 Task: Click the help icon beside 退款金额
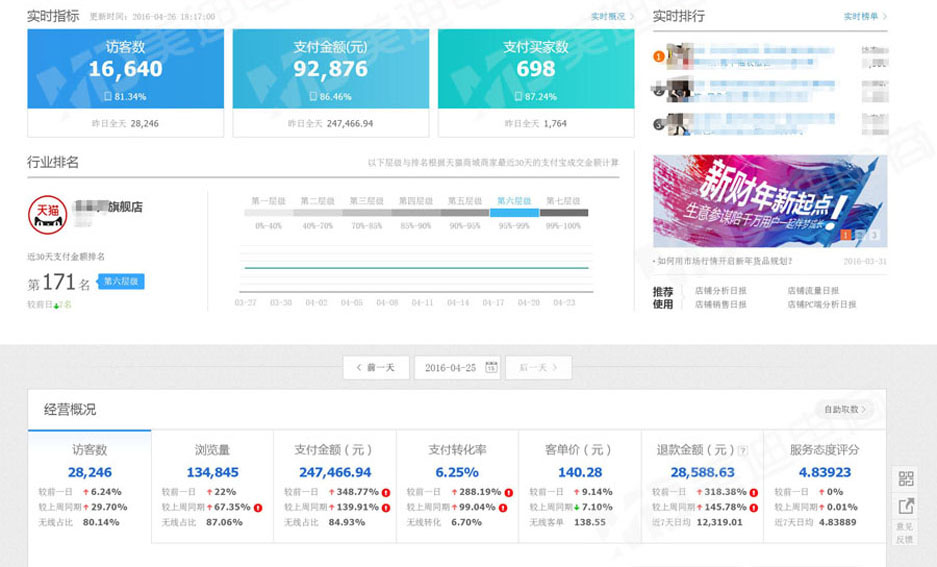click(741, 451)
